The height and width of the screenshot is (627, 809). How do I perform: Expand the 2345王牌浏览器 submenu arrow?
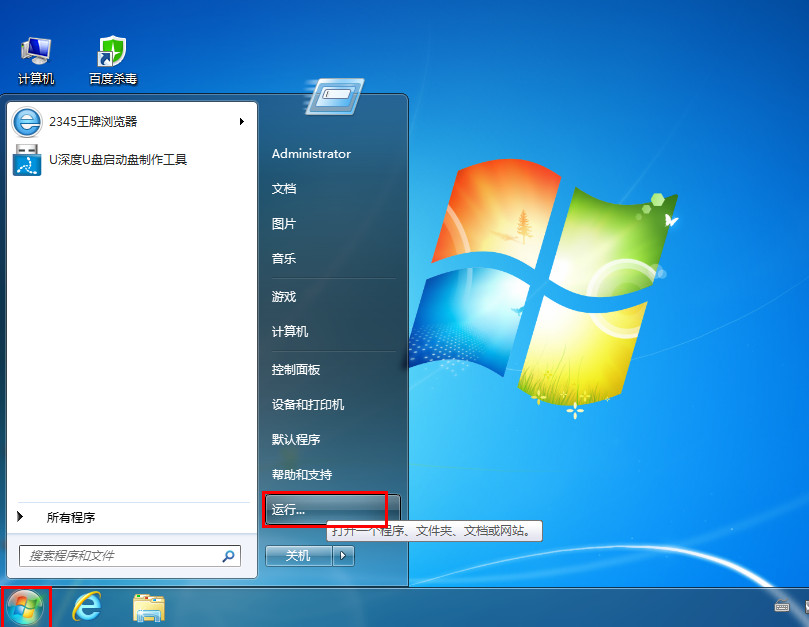click(x=241, y=122)
